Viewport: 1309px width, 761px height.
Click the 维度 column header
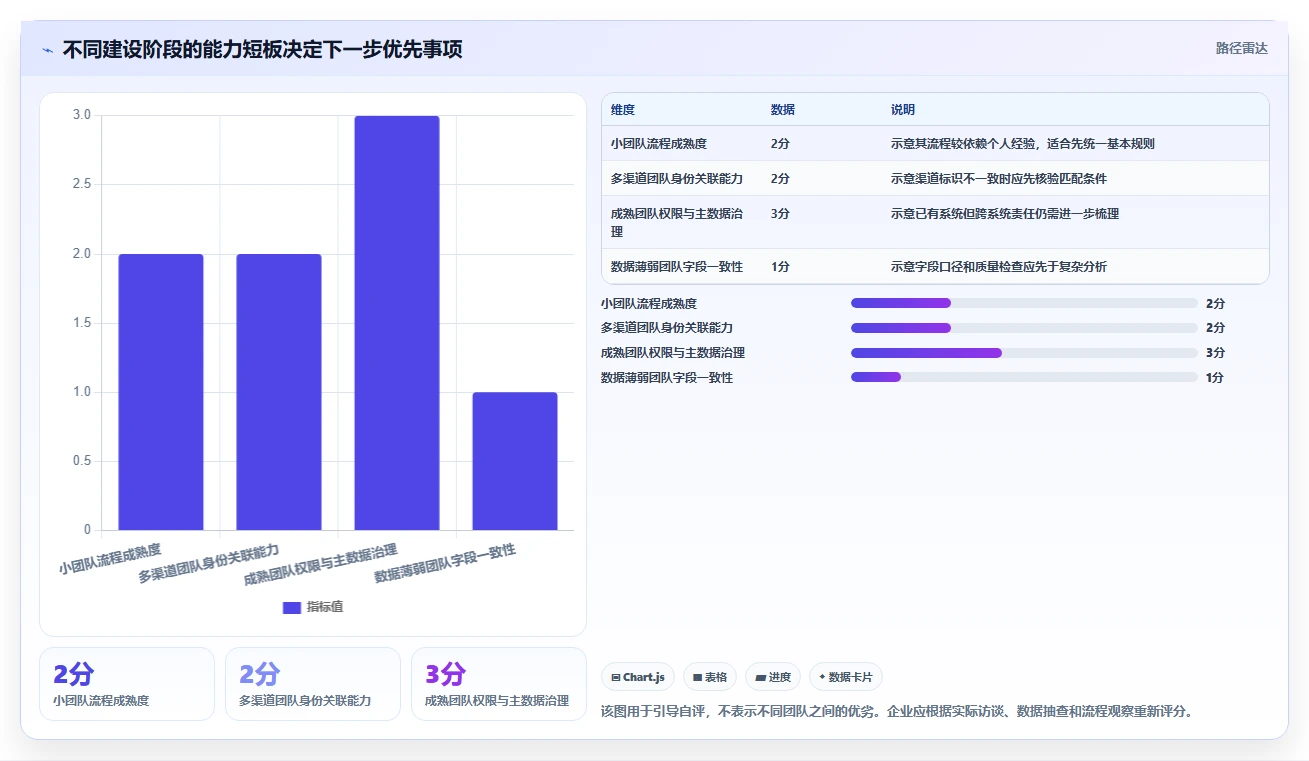(623, 110)
